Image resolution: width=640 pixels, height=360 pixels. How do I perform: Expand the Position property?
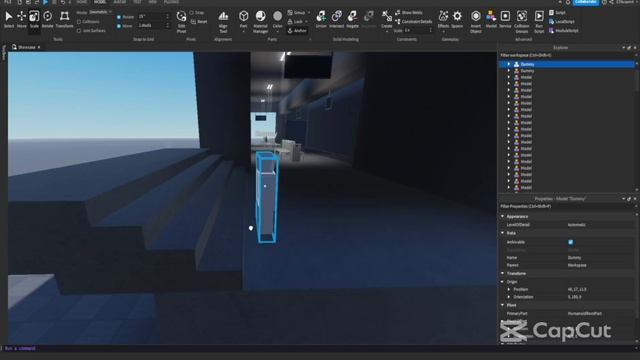click(x=509, y=289)
